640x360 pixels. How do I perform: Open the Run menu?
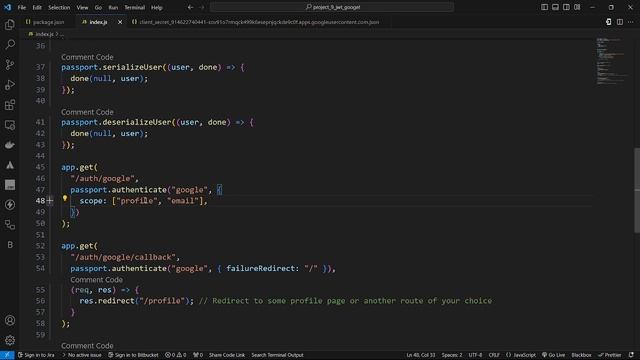113,7
